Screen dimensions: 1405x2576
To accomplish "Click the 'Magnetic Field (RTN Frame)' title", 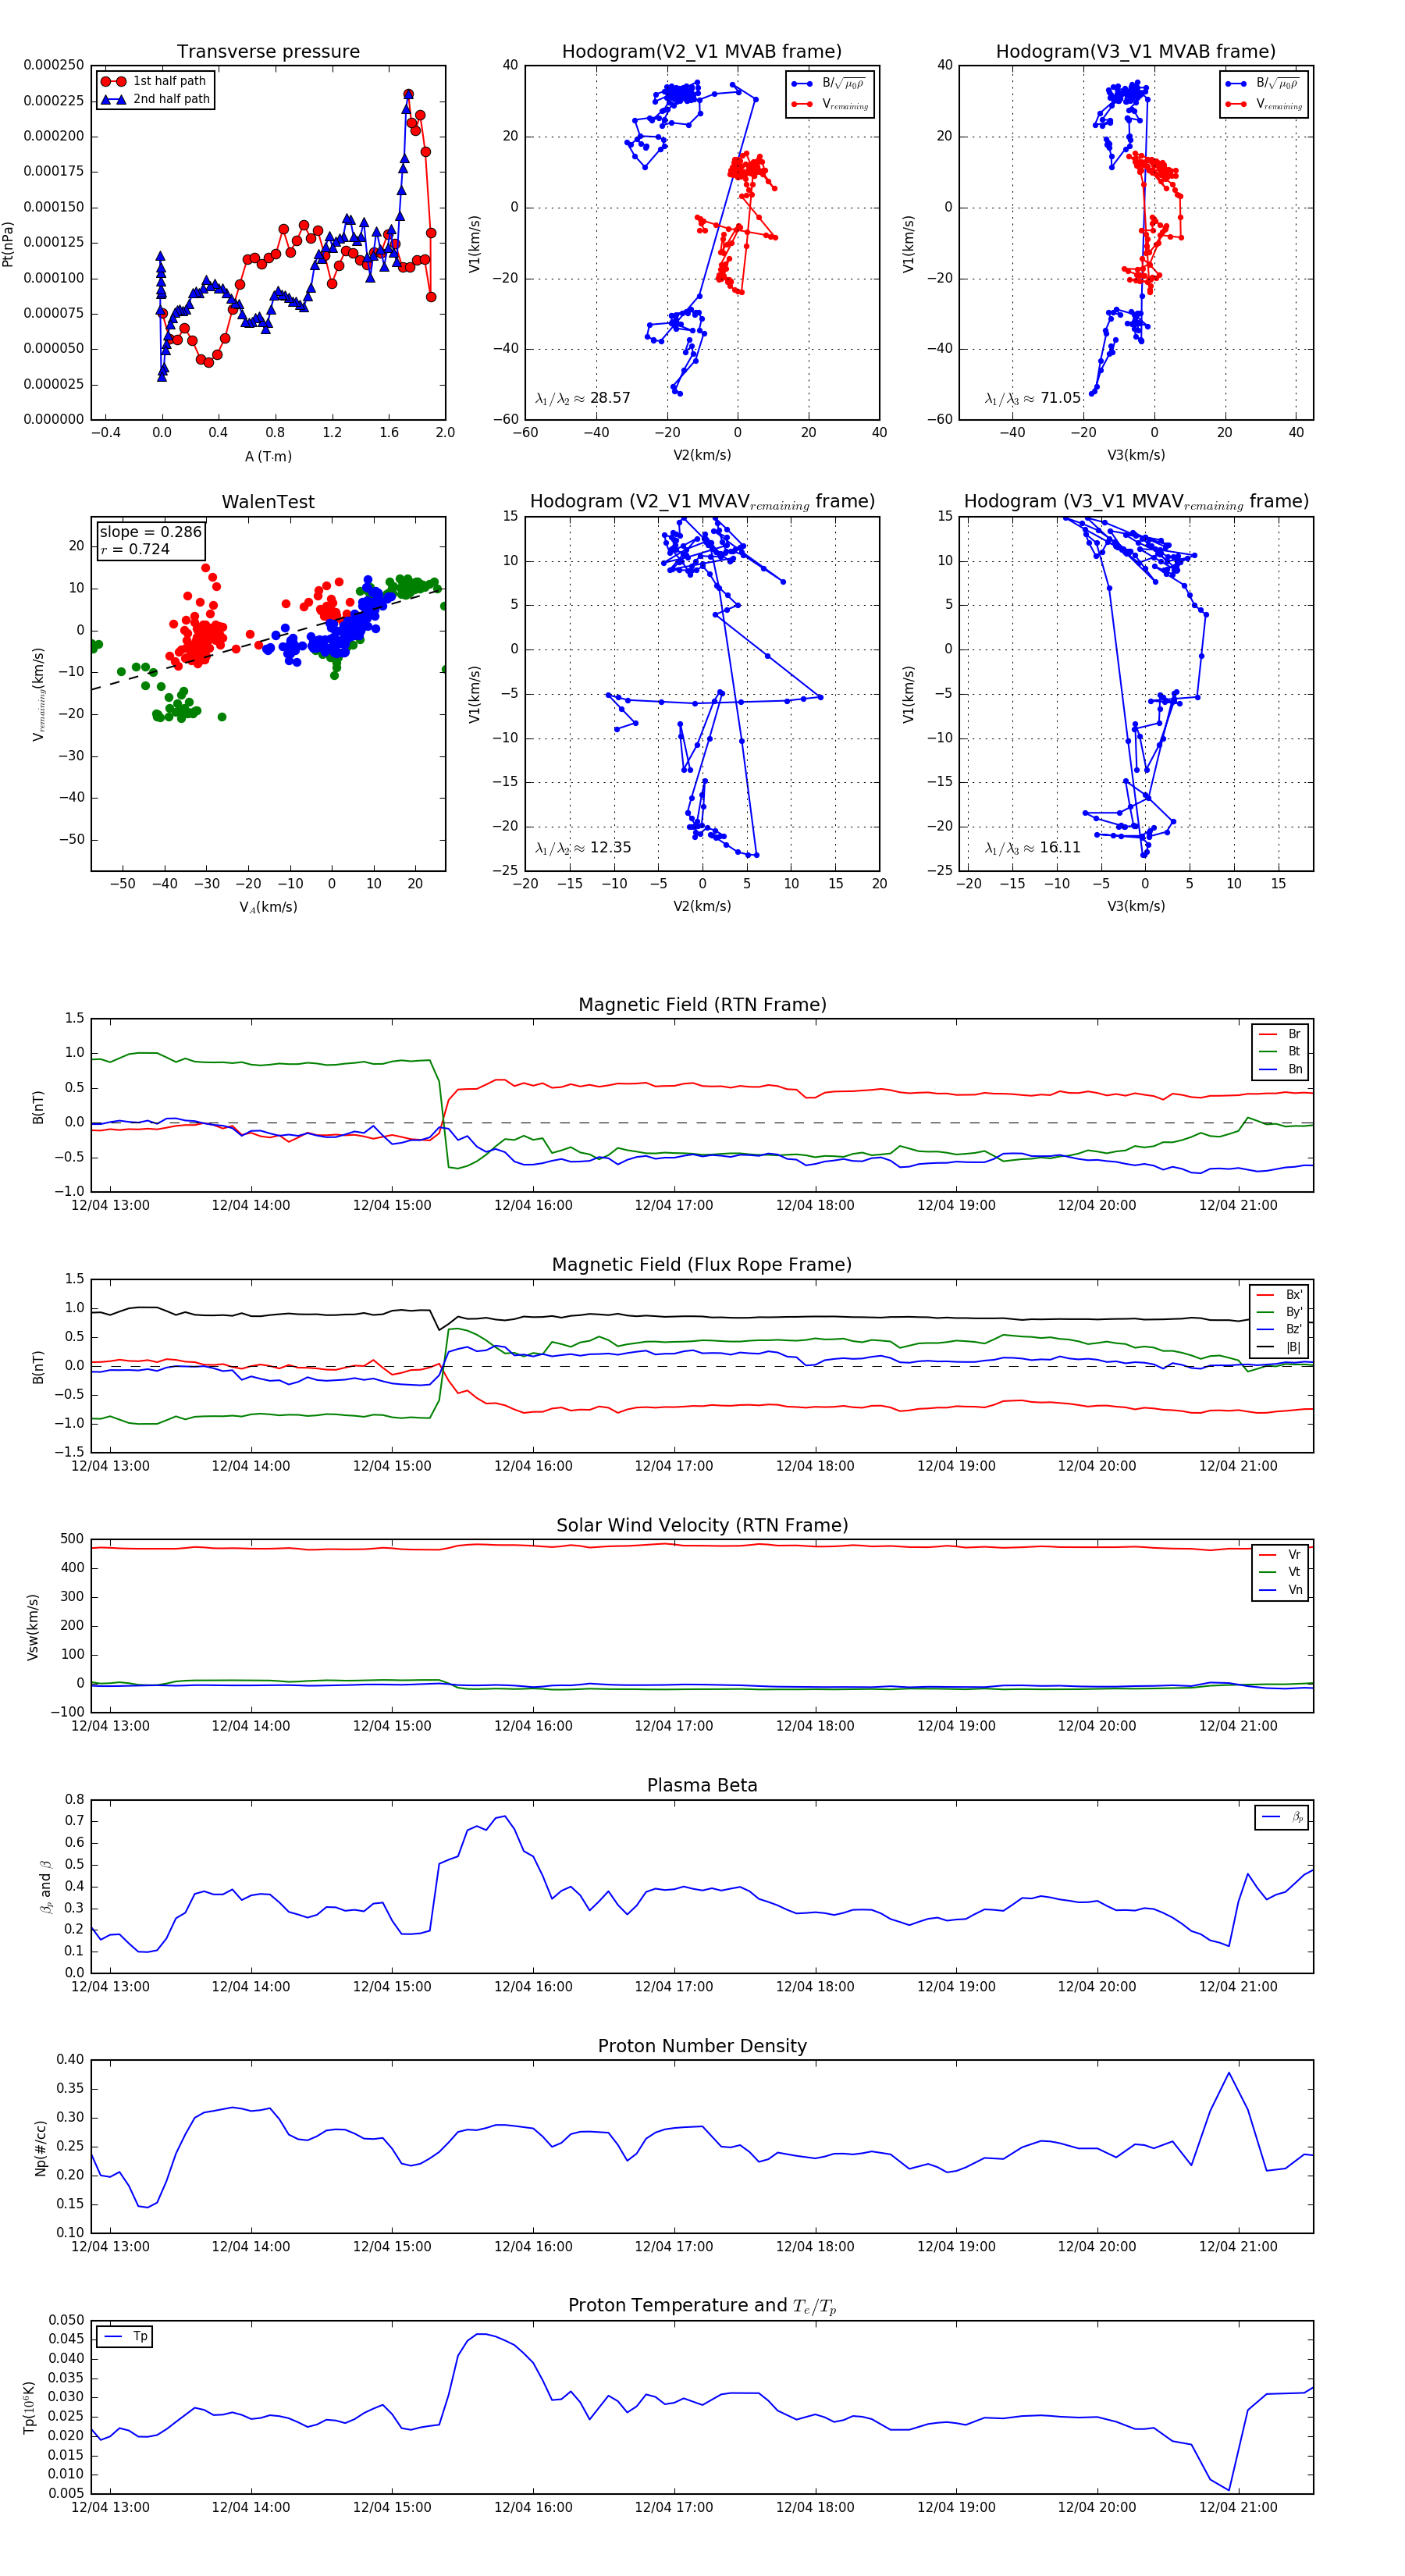I will [702, 1005].
